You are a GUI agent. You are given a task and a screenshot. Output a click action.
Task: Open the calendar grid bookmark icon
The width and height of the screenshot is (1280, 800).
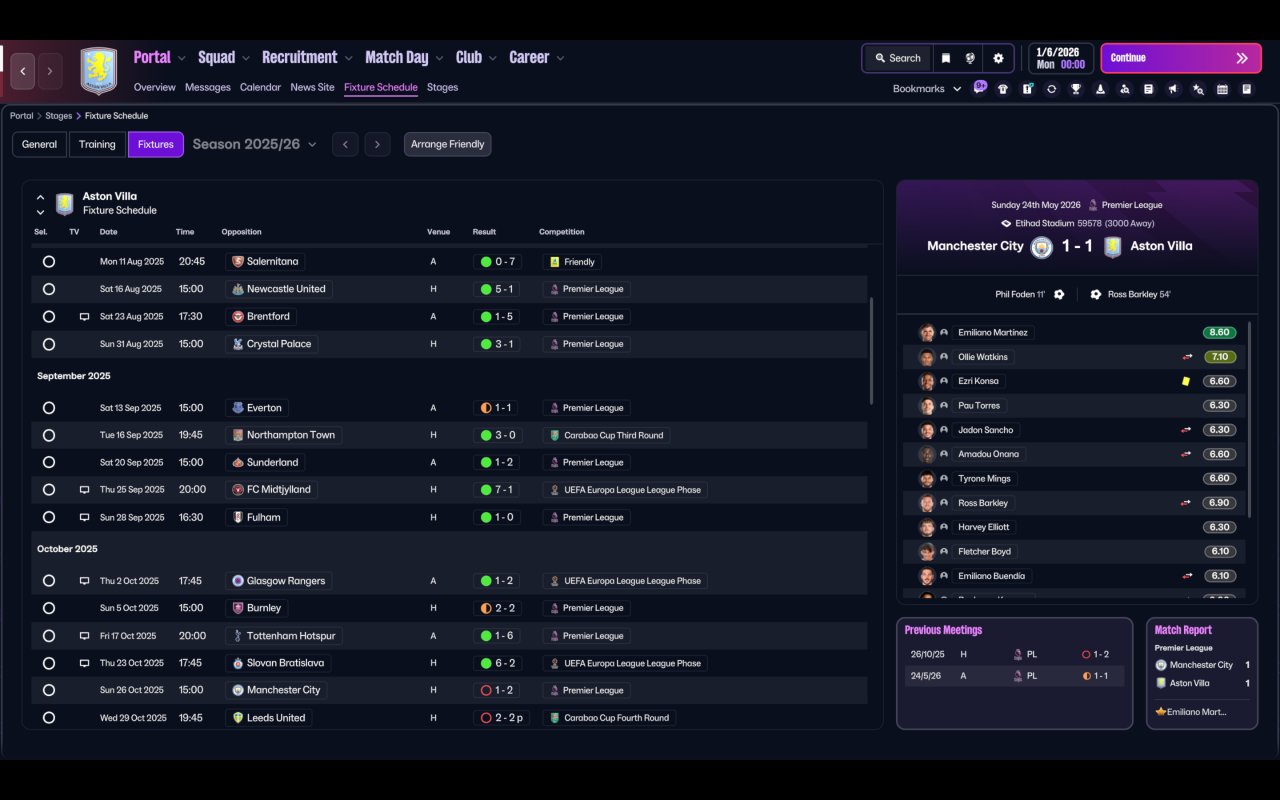tap(1222, 89)
